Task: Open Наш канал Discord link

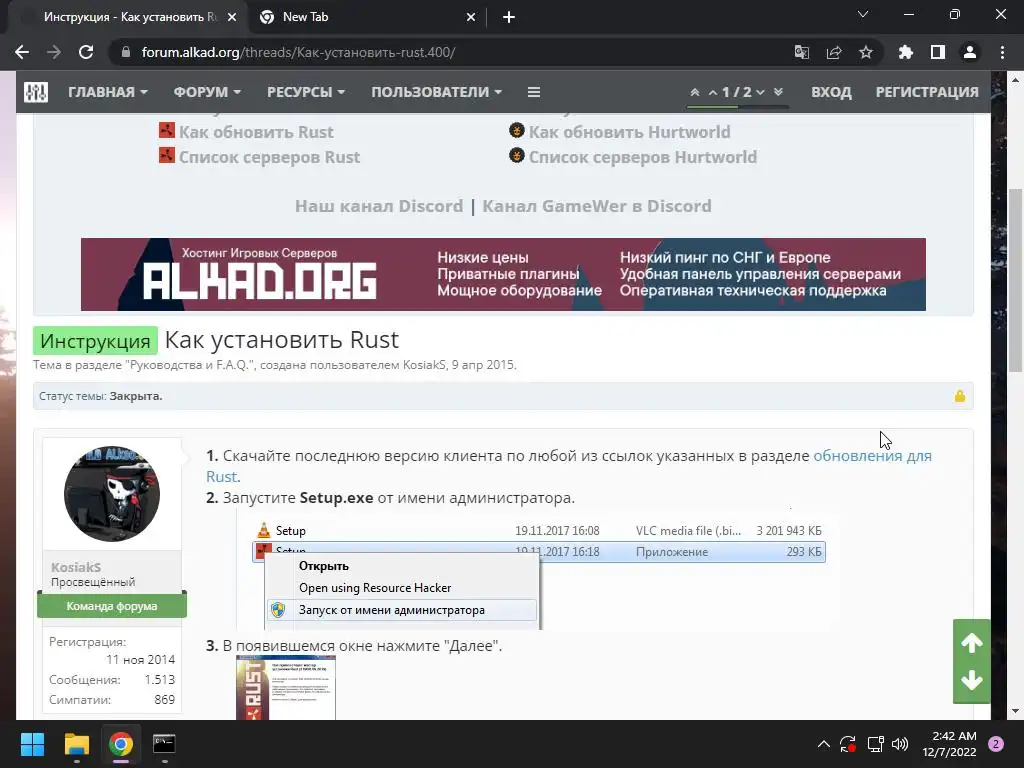Action: coord(379,206)
